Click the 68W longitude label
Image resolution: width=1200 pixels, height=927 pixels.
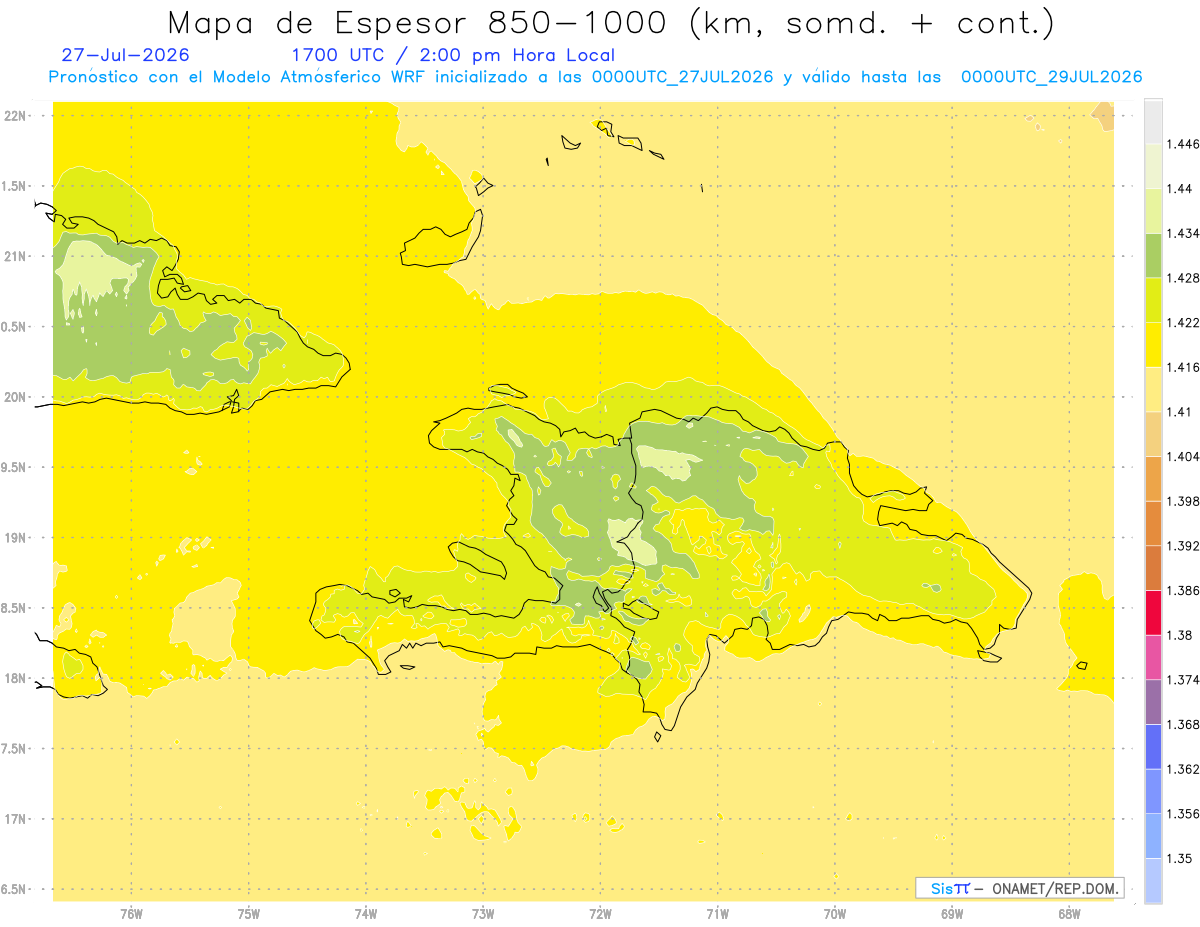coord(1069,914)
